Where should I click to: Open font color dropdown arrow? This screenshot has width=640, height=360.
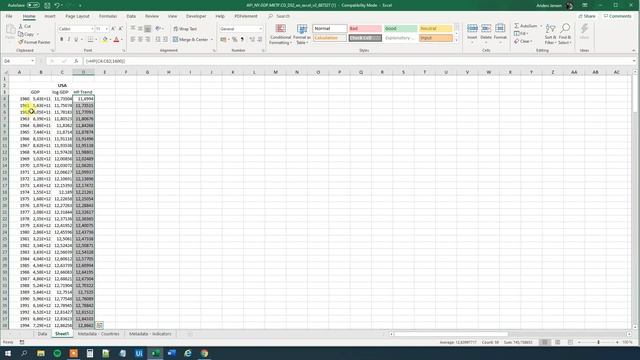pyautogui.click(x=122, y=40)
